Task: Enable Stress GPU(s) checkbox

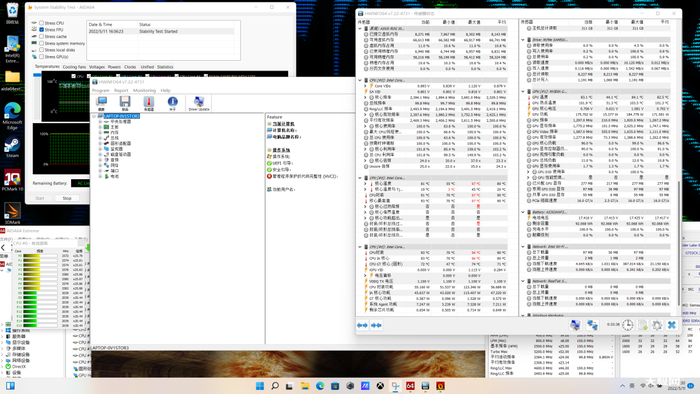Action: (x=41, y=57)
